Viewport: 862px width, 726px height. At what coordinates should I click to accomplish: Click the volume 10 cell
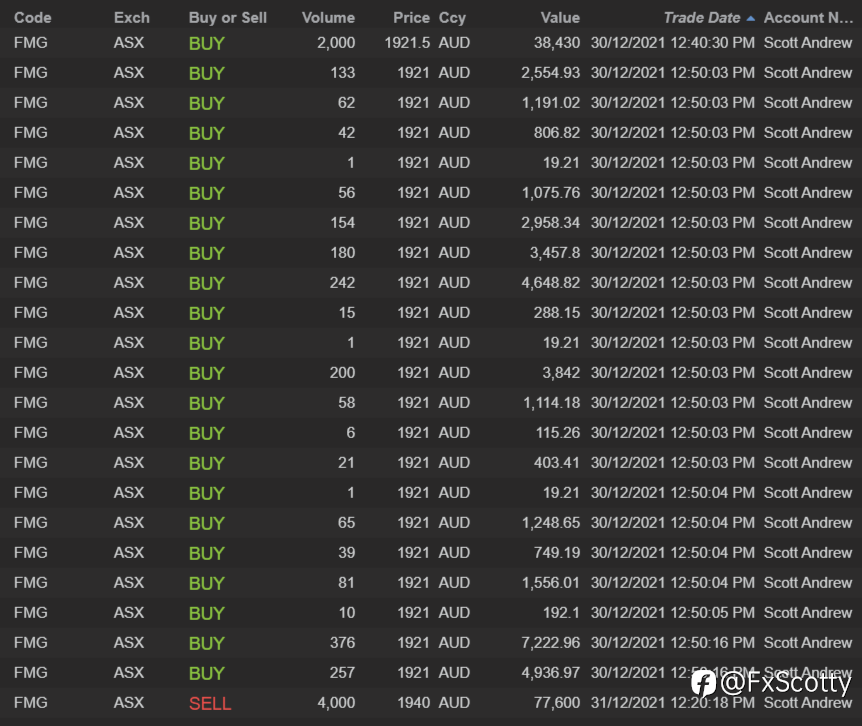[347, 612]
